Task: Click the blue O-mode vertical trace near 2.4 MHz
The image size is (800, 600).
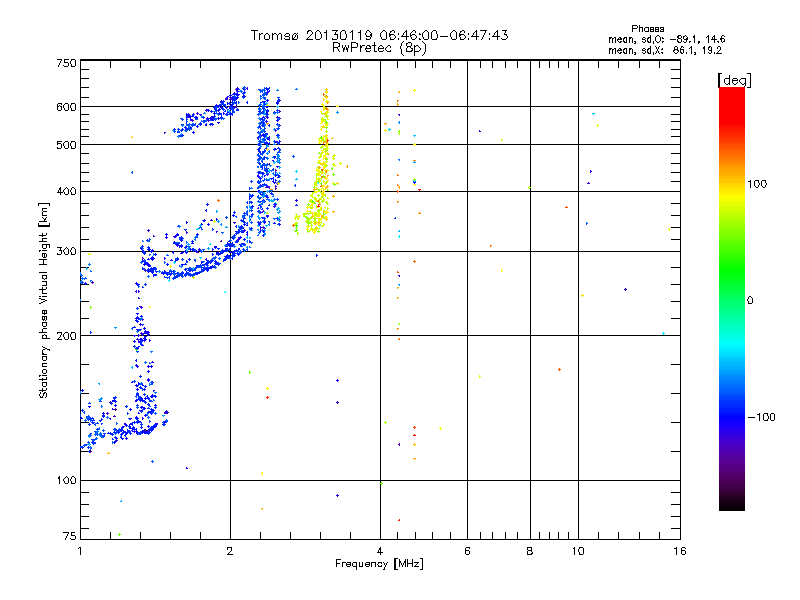Action: (x=263, y=163)
